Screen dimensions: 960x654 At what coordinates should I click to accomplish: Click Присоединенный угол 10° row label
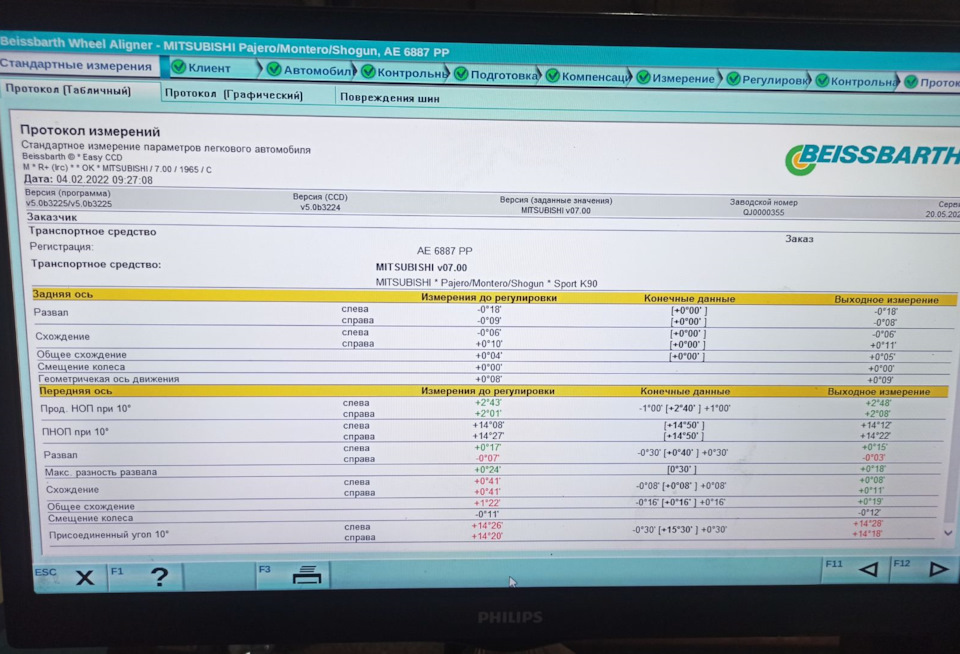[108, 535]
